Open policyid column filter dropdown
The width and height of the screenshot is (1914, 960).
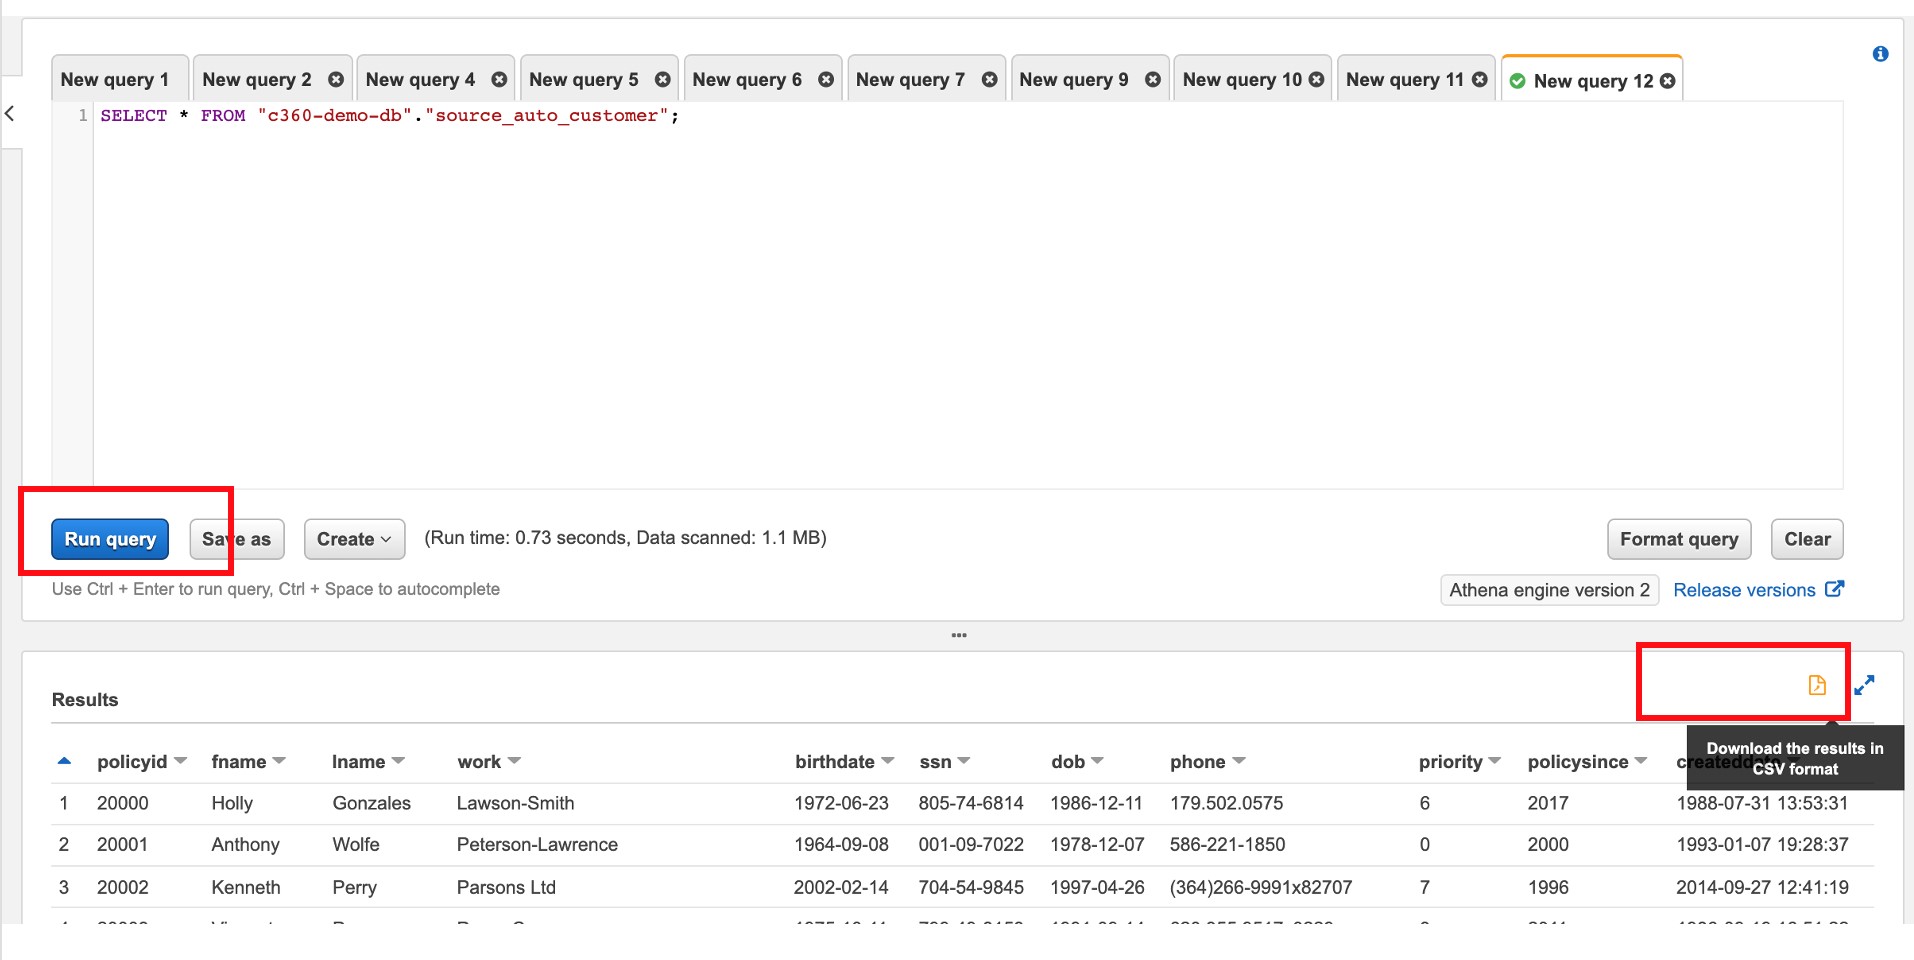coord(181,762)
